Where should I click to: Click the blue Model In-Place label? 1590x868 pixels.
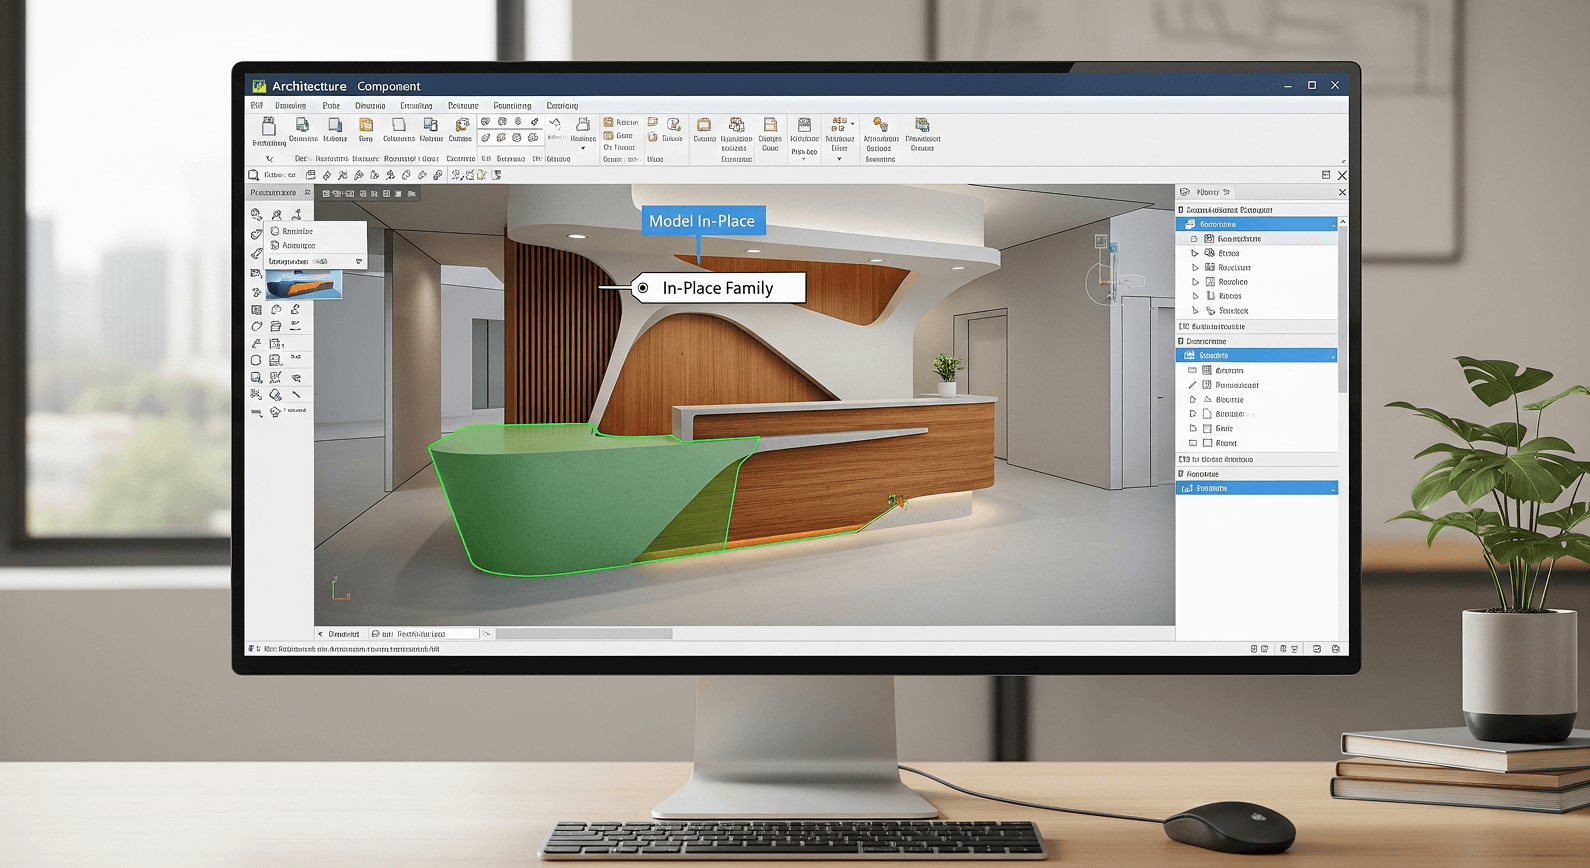pyautogui.click(x=702, y=221)
